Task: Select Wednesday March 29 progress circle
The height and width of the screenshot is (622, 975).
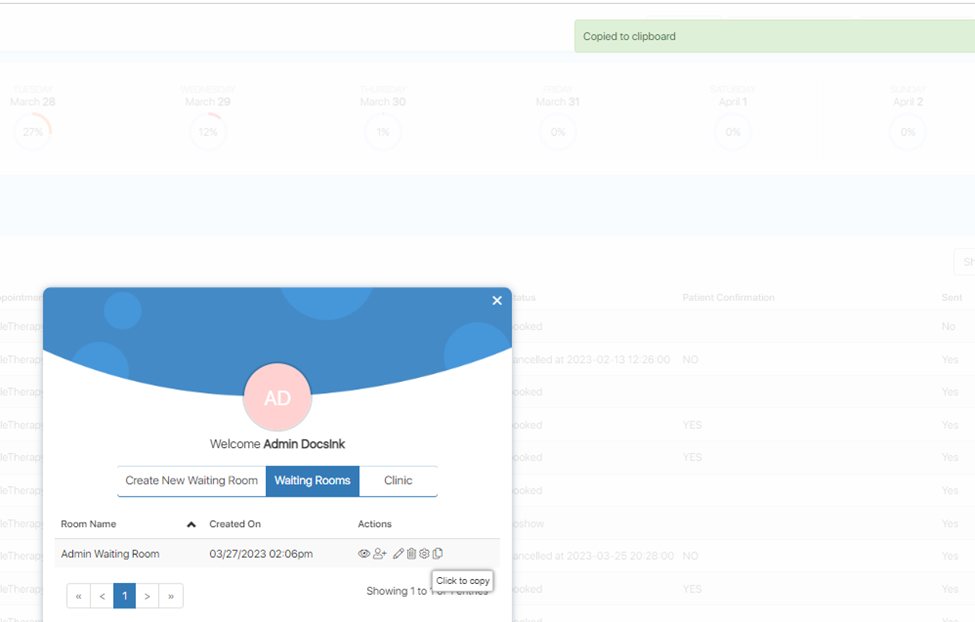Action: pyautogui.click(x=208, y=132)
